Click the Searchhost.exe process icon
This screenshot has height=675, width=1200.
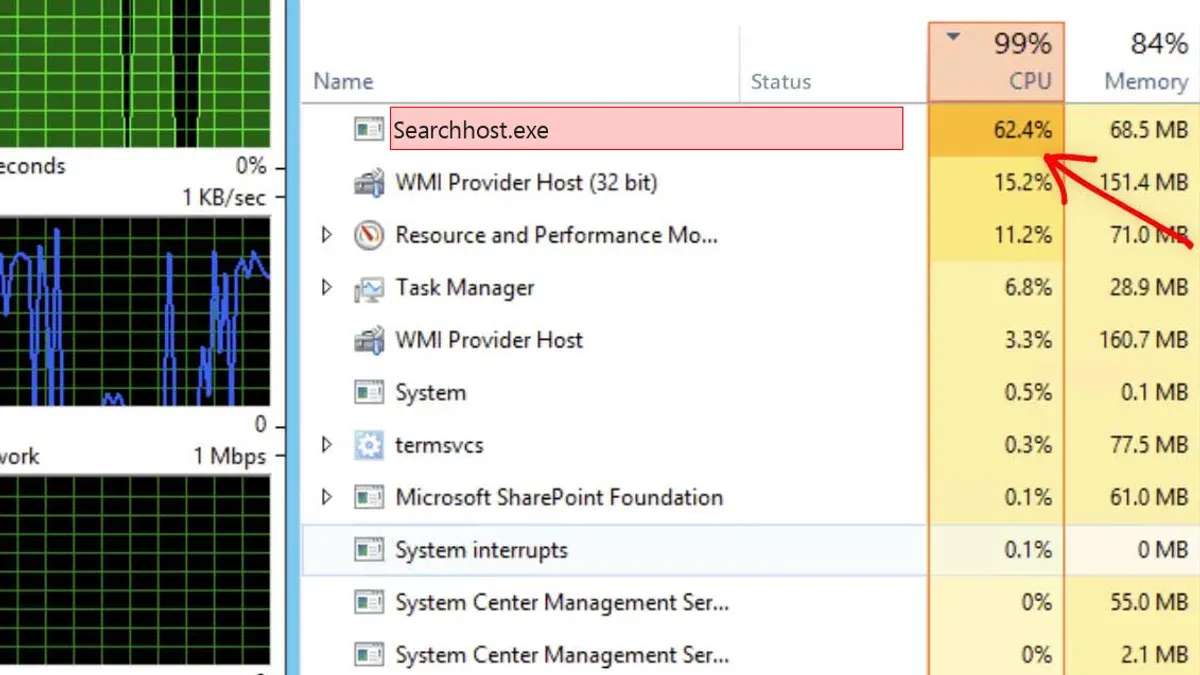pyautogui.click(x=369, y=130)
